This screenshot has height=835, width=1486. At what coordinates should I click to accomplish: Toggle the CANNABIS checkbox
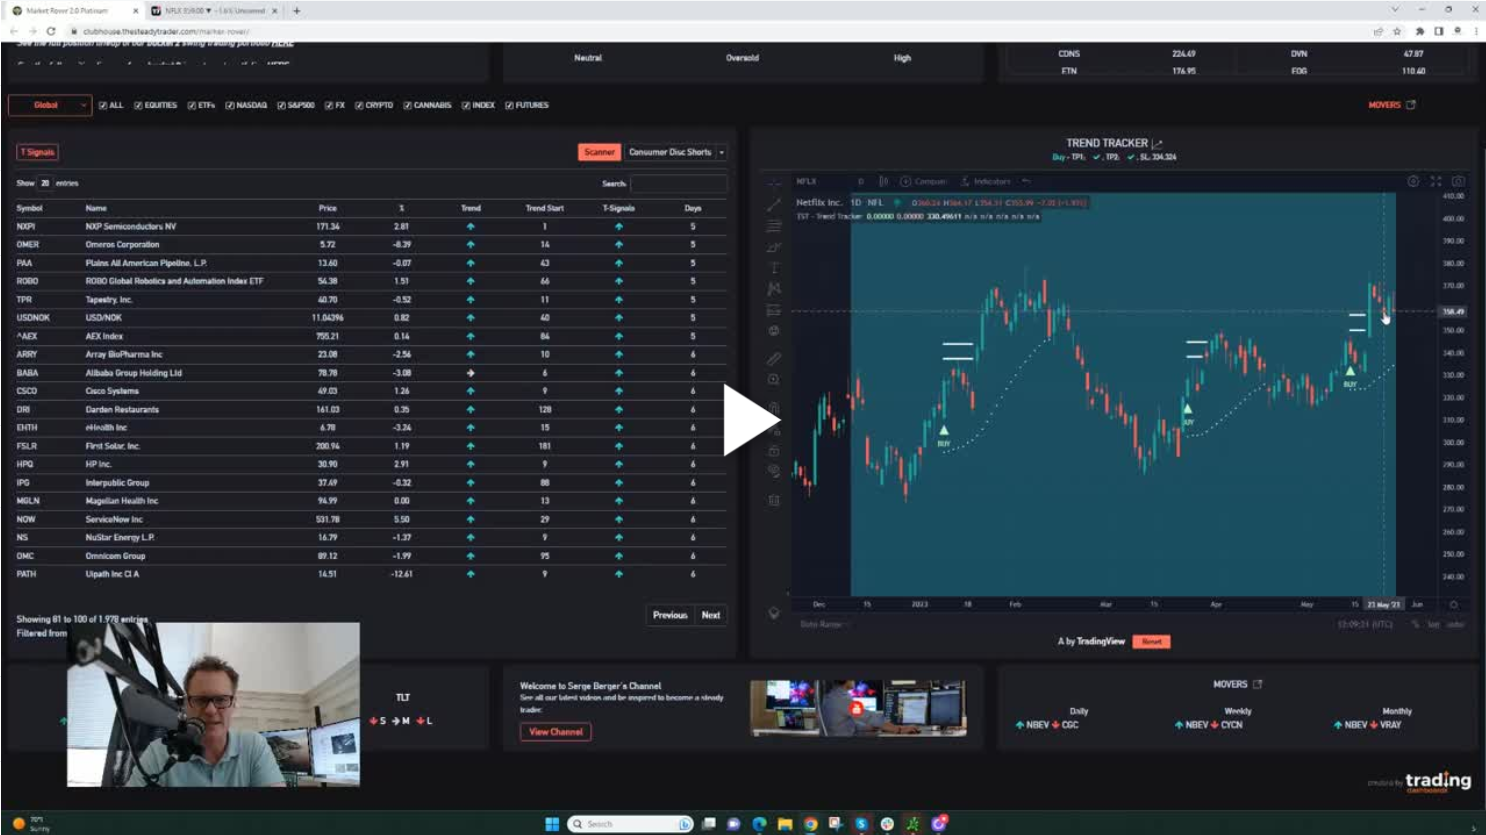(408, 105)
